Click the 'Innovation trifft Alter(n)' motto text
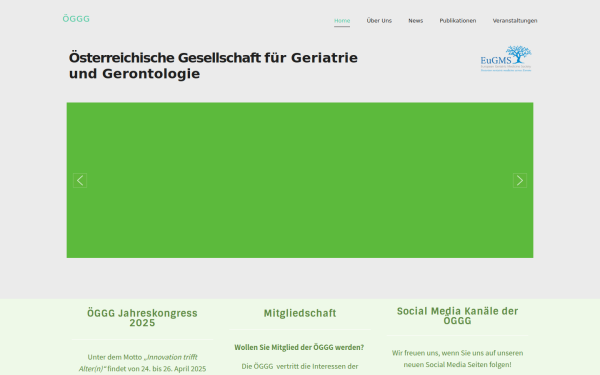This screenshot has width=600, height=375. pyautogui.click(x=138, y=363)
